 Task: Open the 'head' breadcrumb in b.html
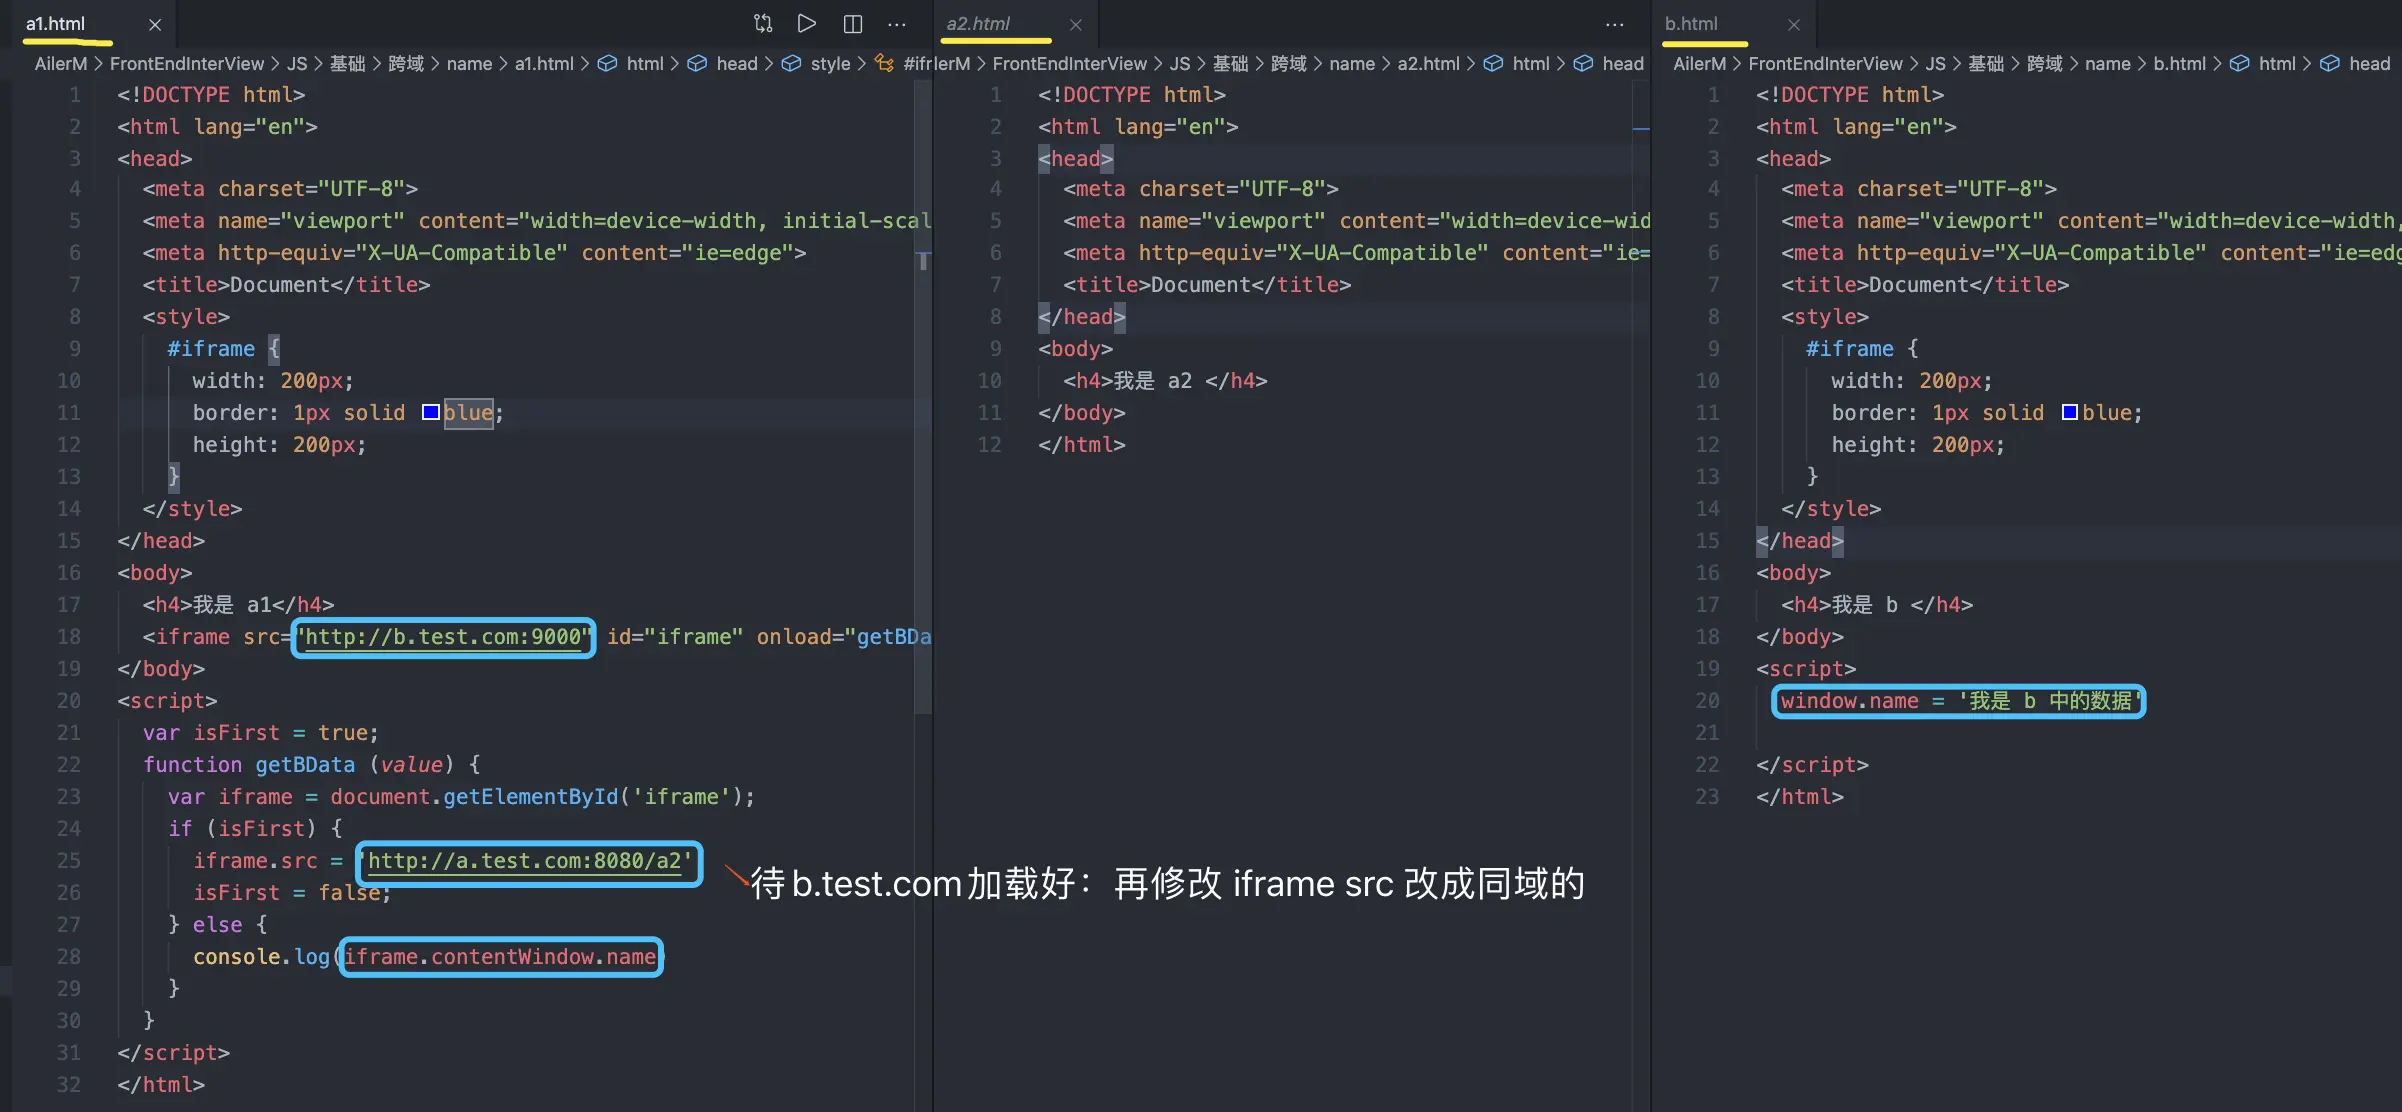(x=2369, y=64)
